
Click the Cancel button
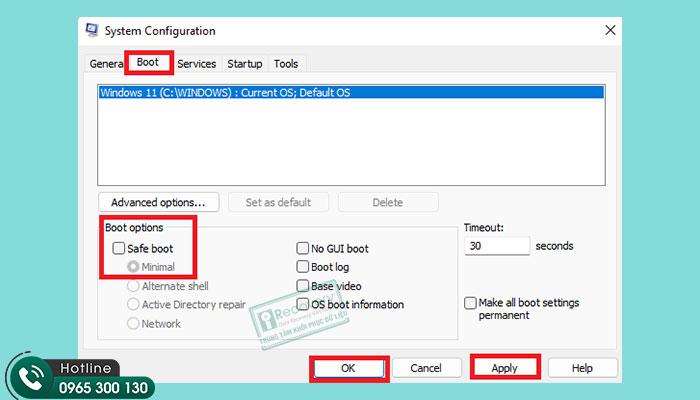[x=426, y=368]
